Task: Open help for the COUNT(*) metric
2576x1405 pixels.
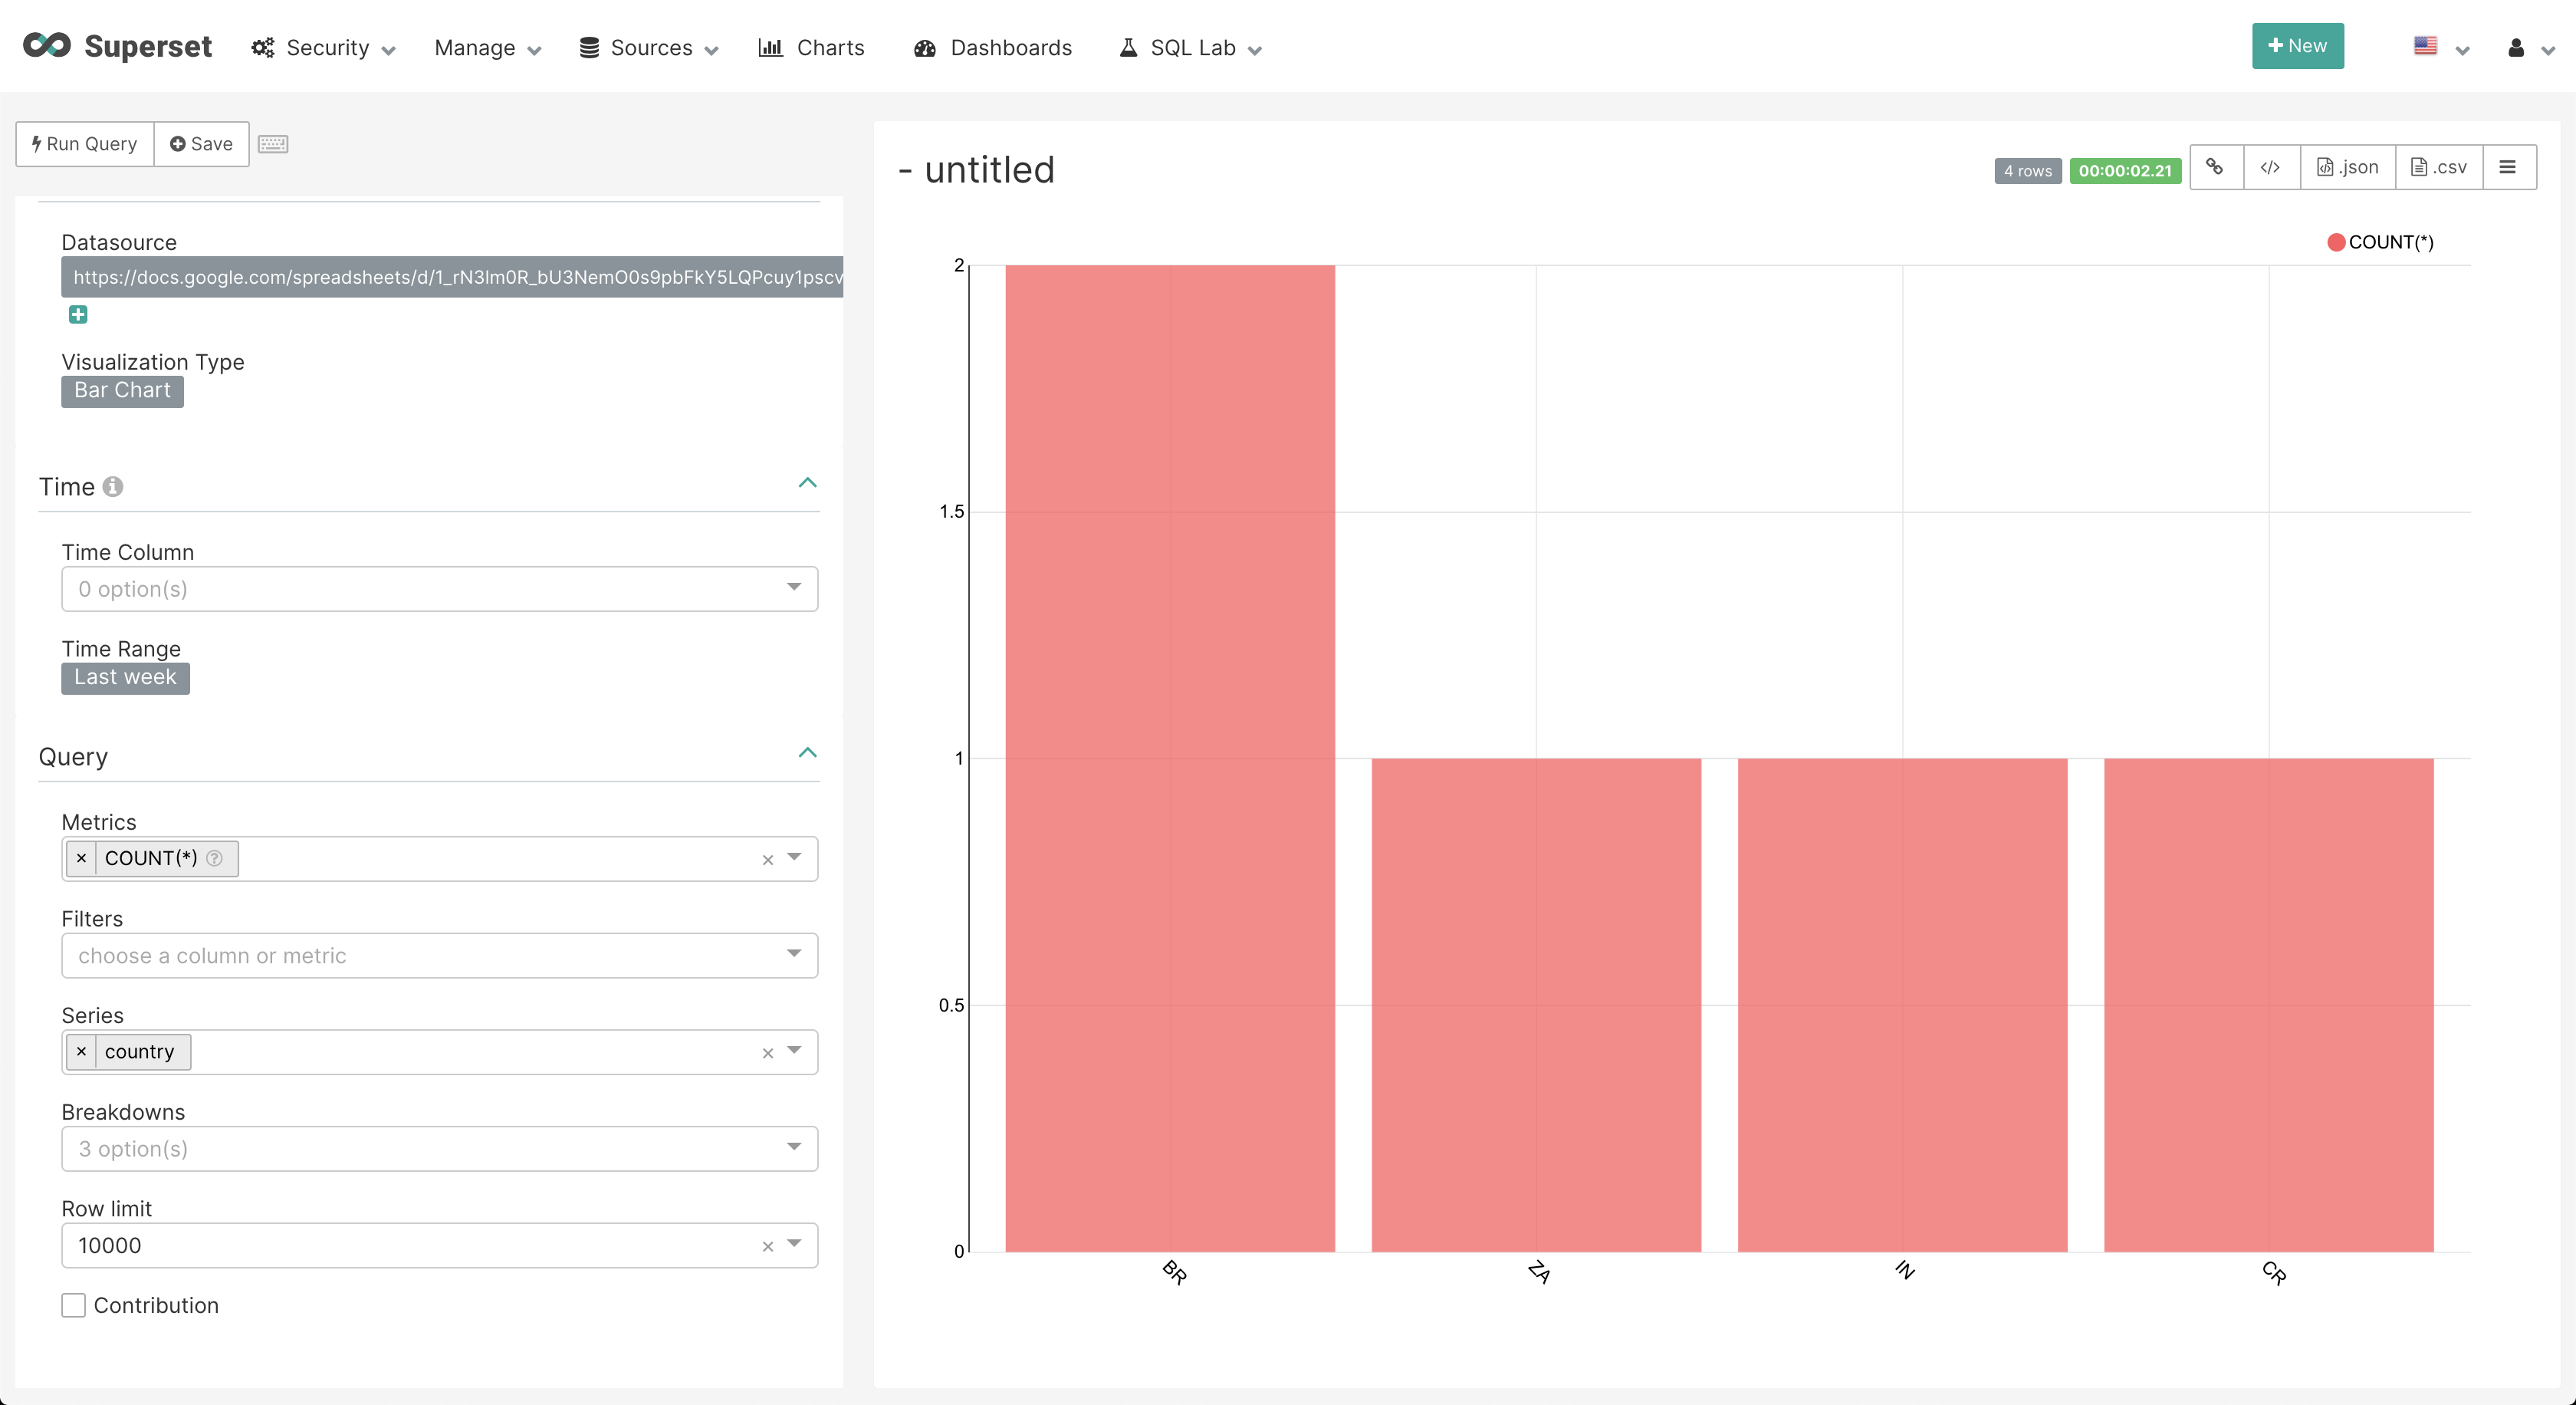Action: click(215, 858)
